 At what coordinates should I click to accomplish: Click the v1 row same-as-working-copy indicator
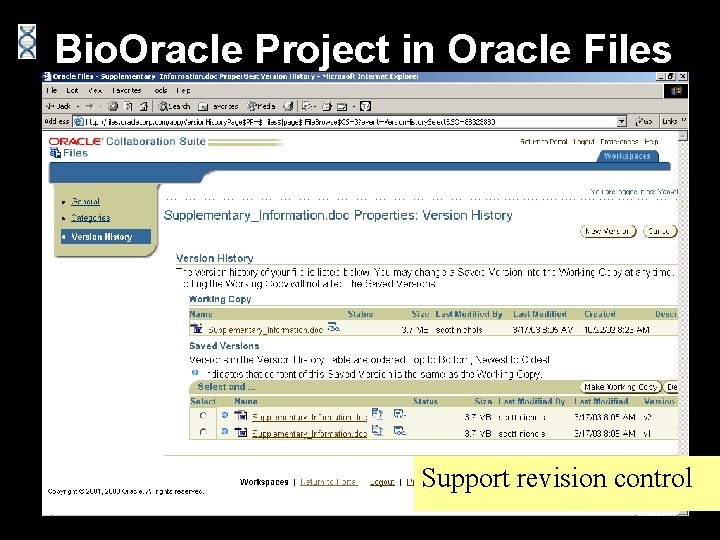225,432
